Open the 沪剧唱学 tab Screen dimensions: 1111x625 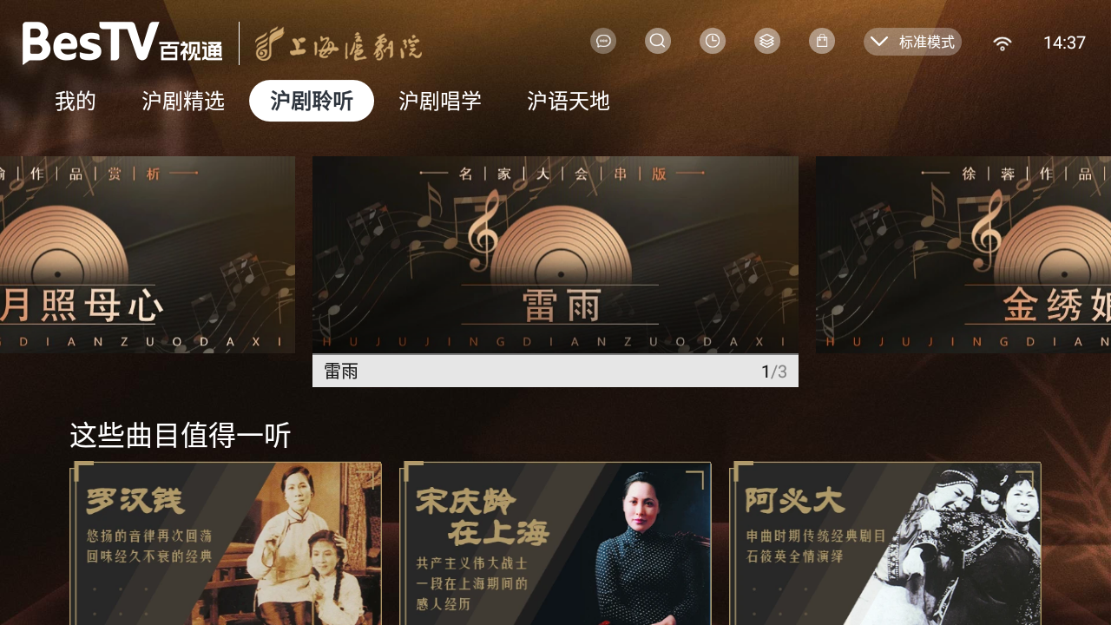click(x=439, y=101)
